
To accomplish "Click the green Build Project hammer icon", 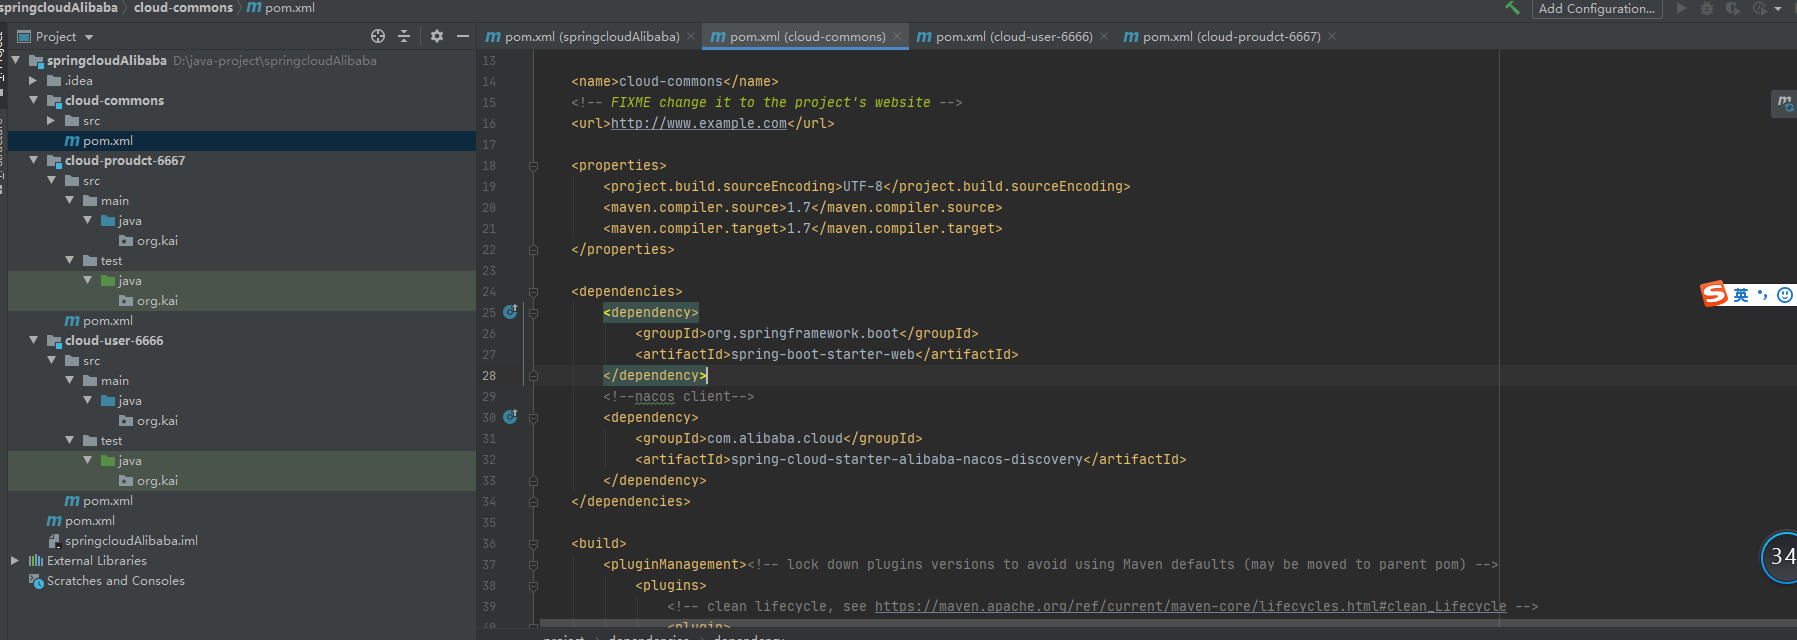I will click(x=1512, y=8).
